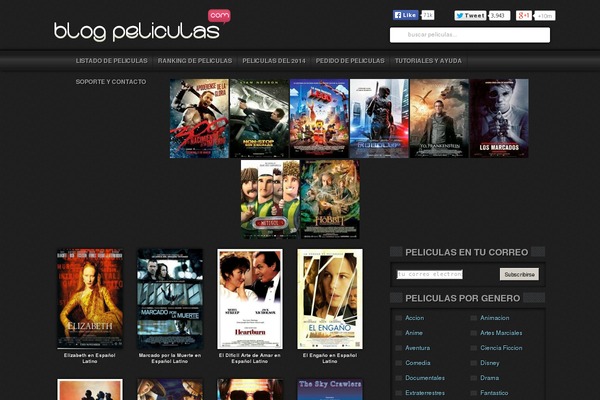The width and height of the screenshot is (600, 400).
Task: Click Elizabeth en Español Latino link
Action: (90, 358)
